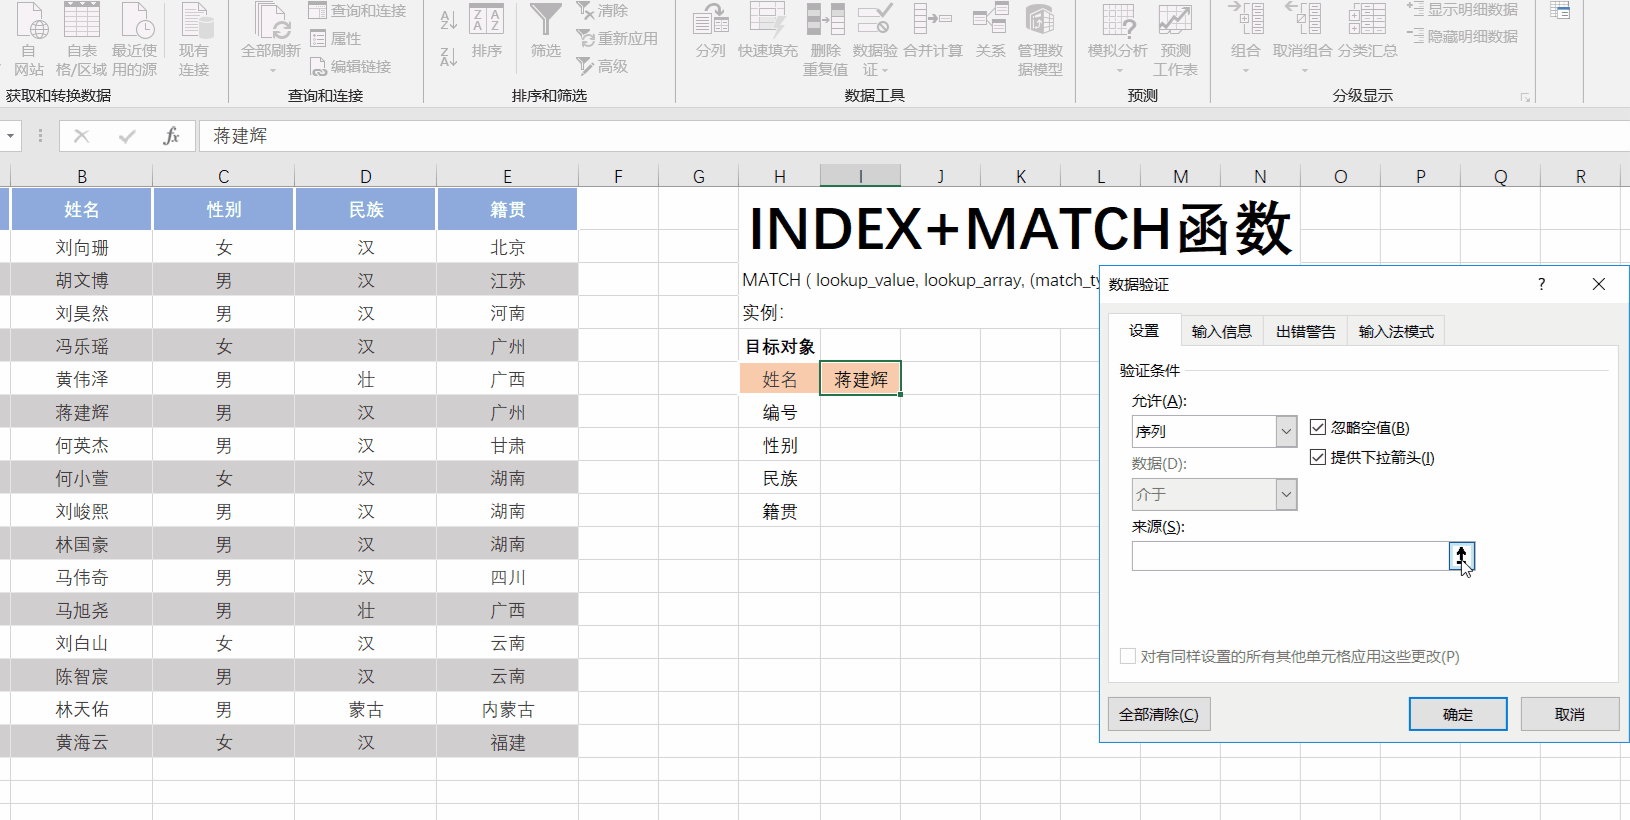Click the dialog help question mark
The width and height of the screenshot is (1630, 820).
[1541, 284]
